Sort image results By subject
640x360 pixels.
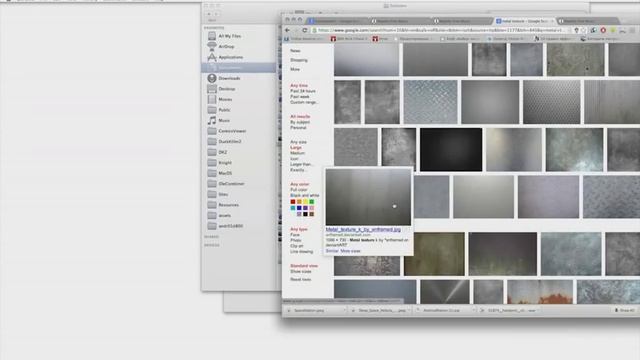point(300,122)
